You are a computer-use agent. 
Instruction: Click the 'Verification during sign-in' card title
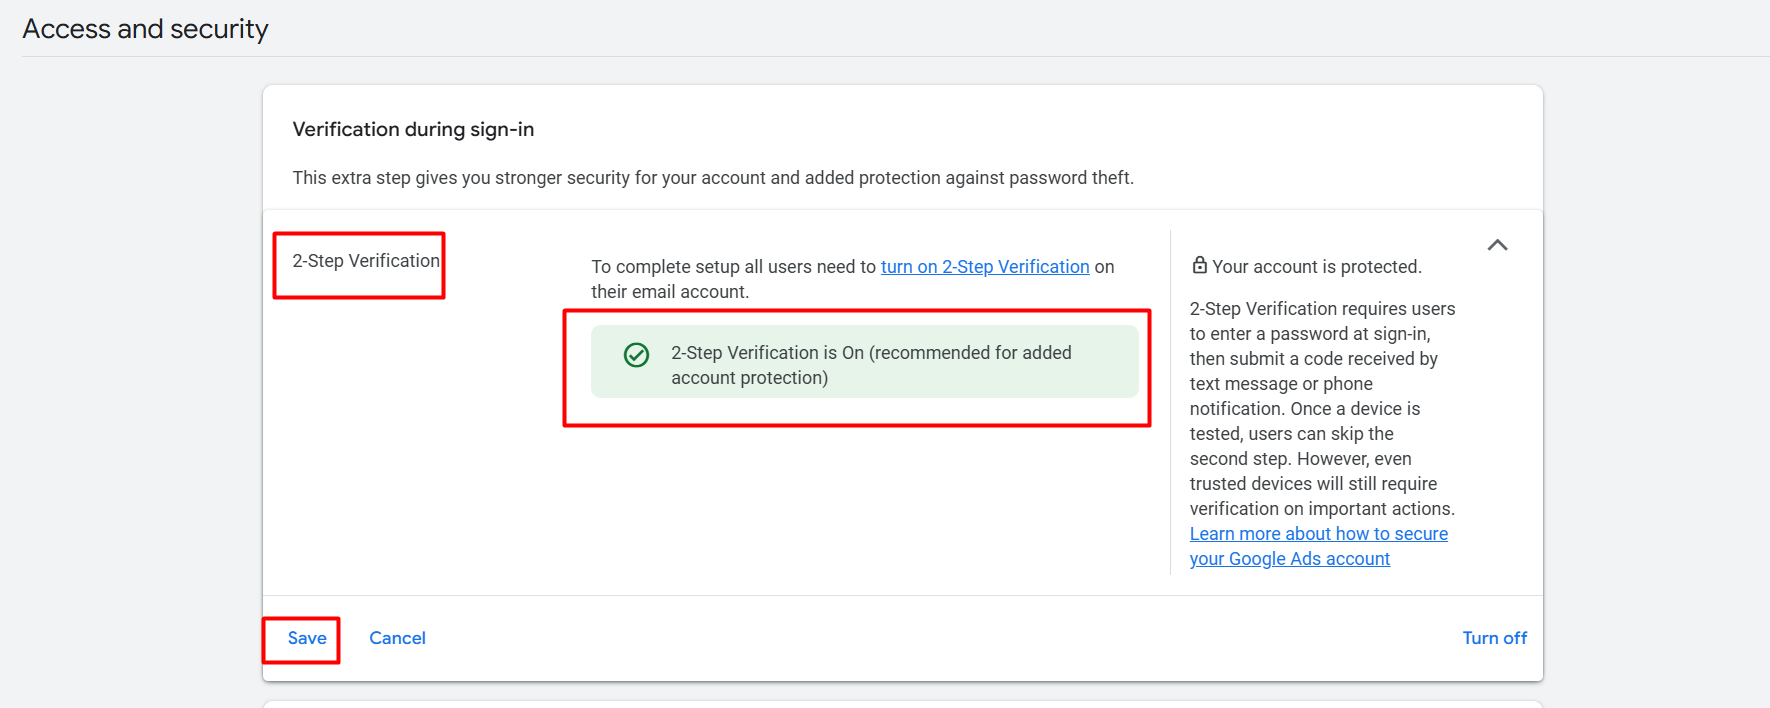(413, 129)
